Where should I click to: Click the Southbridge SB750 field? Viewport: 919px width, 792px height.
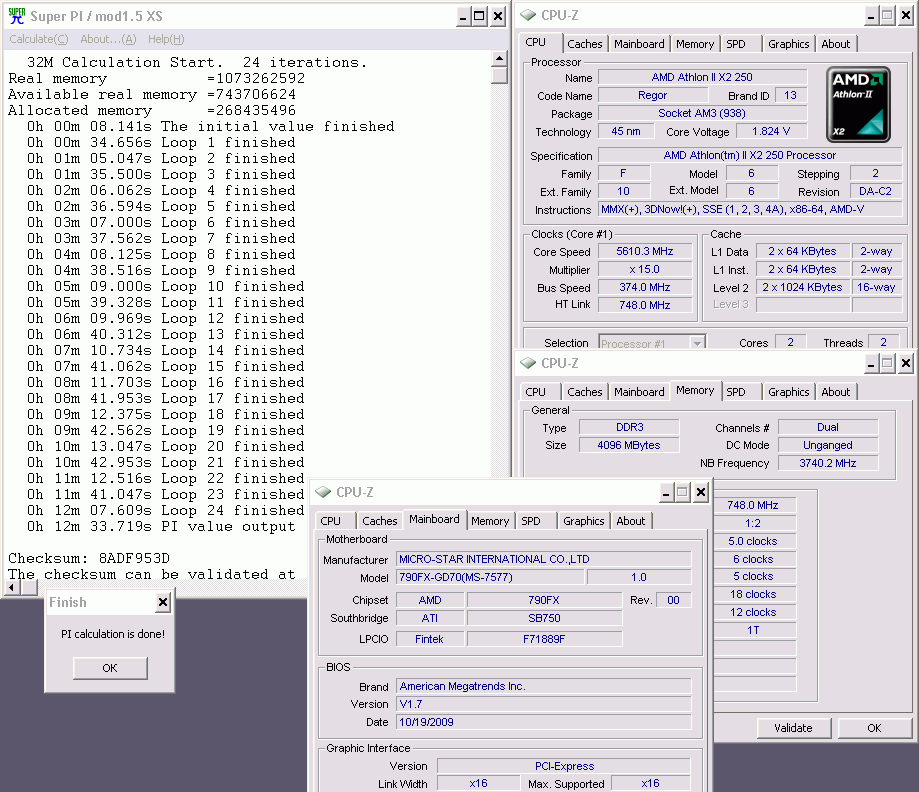coord(544,618)
